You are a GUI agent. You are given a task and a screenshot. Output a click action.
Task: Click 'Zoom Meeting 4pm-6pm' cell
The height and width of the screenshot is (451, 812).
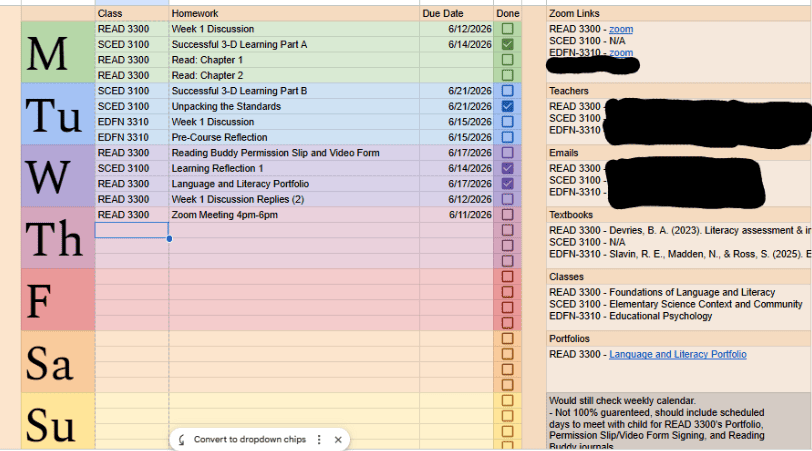click(x=294, y=215)
